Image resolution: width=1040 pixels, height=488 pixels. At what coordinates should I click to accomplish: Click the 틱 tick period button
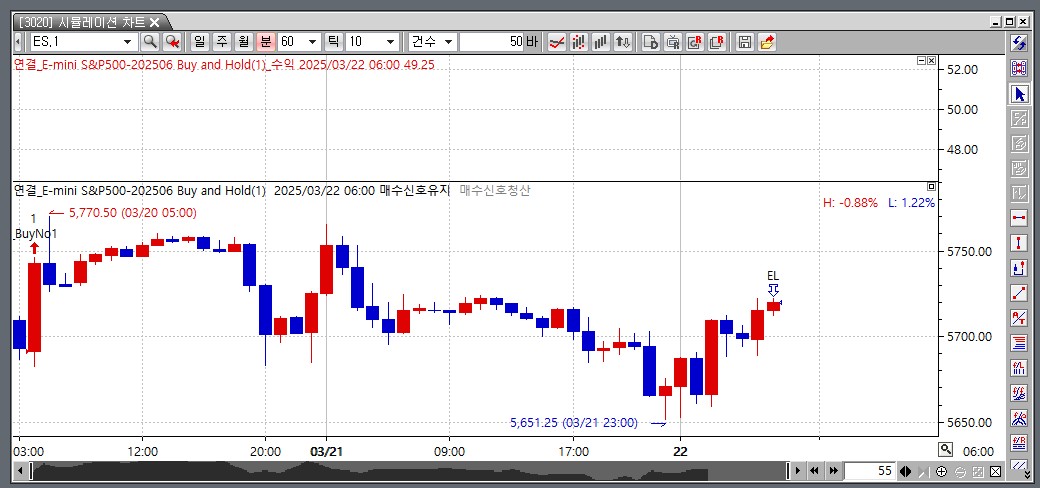[x=333, y=42]
